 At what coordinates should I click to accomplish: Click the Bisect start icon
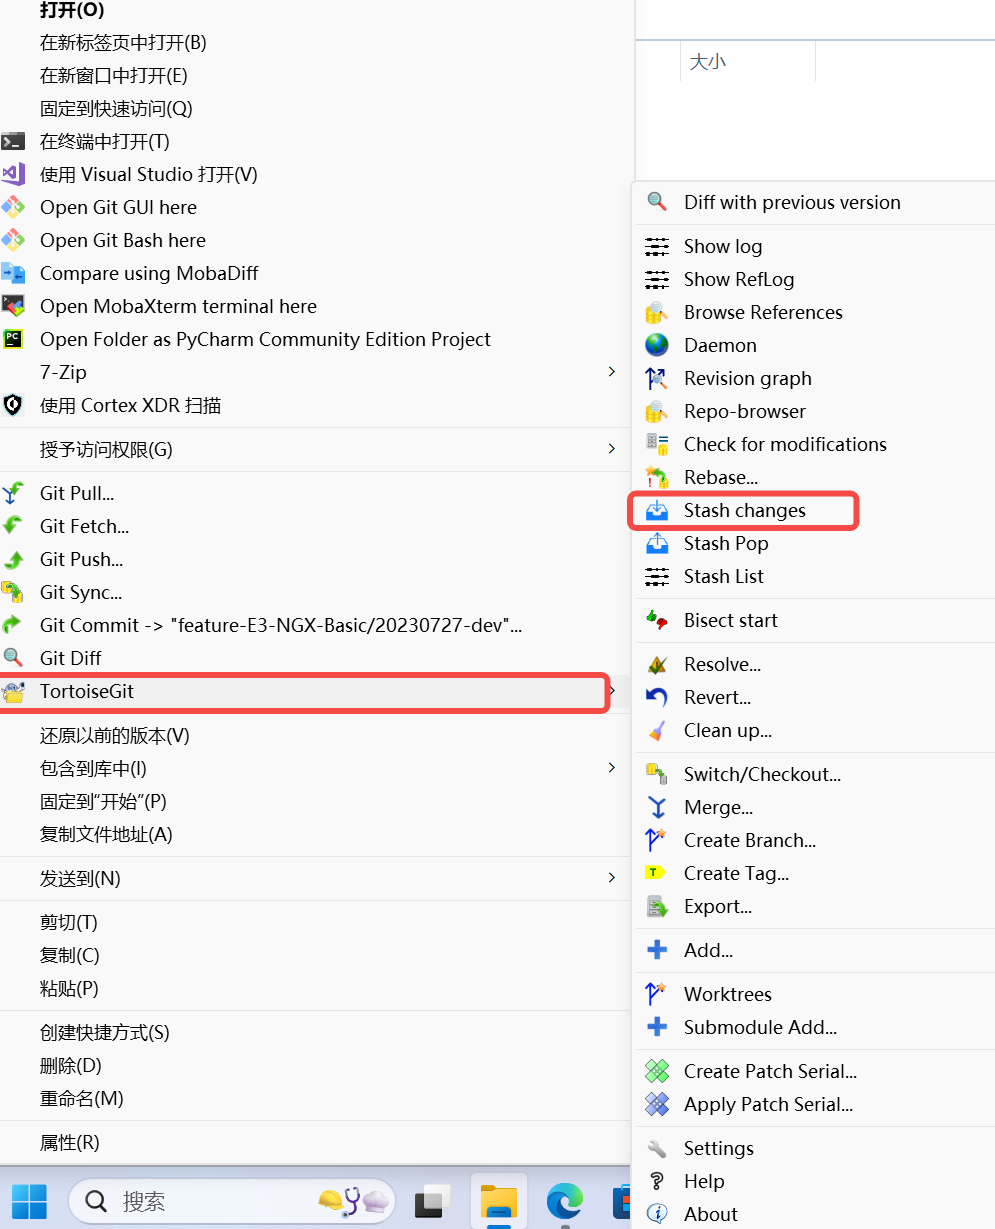coord(657,620)
